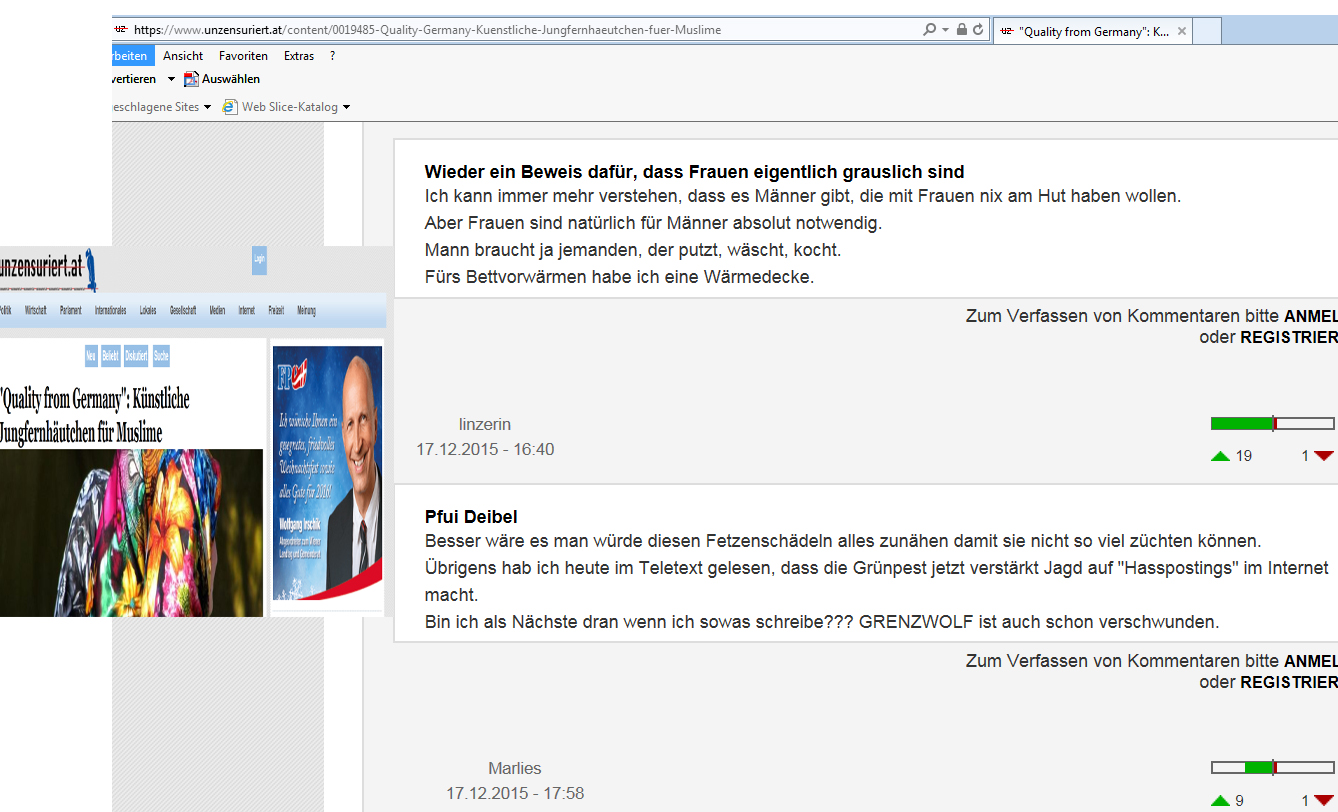Click the Suche button above article headline

(161, 355)
